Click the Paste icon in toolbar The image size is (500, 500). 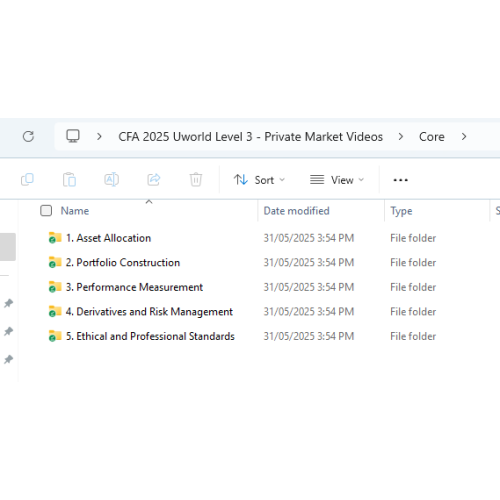pyautogui.click(x=69, y=180)
